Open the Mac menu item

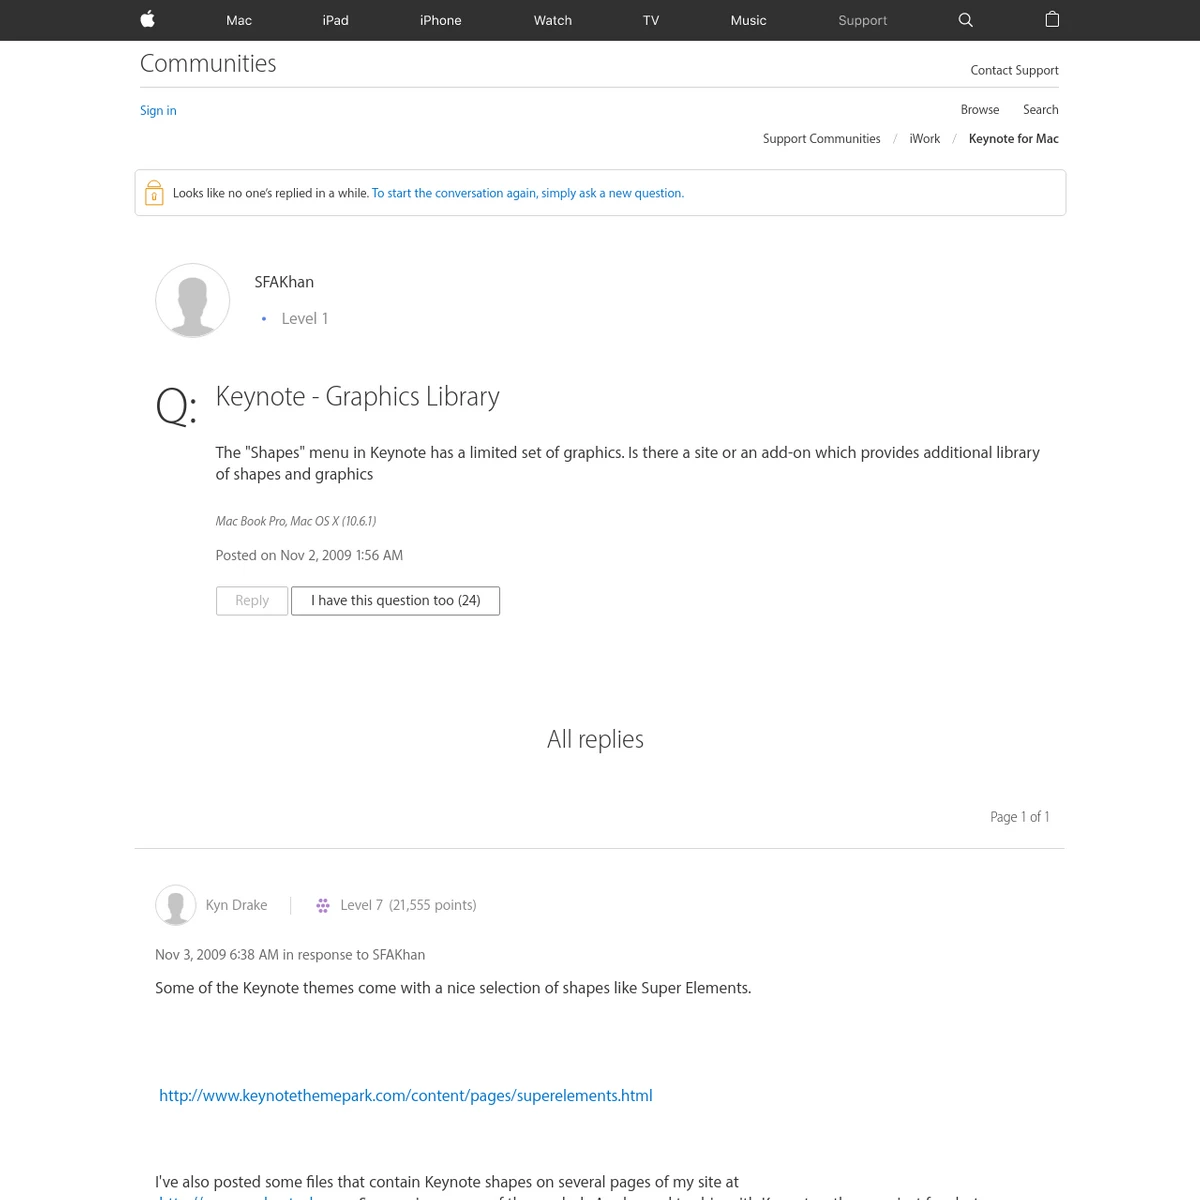pyautogui.click(x=239, y=20)
